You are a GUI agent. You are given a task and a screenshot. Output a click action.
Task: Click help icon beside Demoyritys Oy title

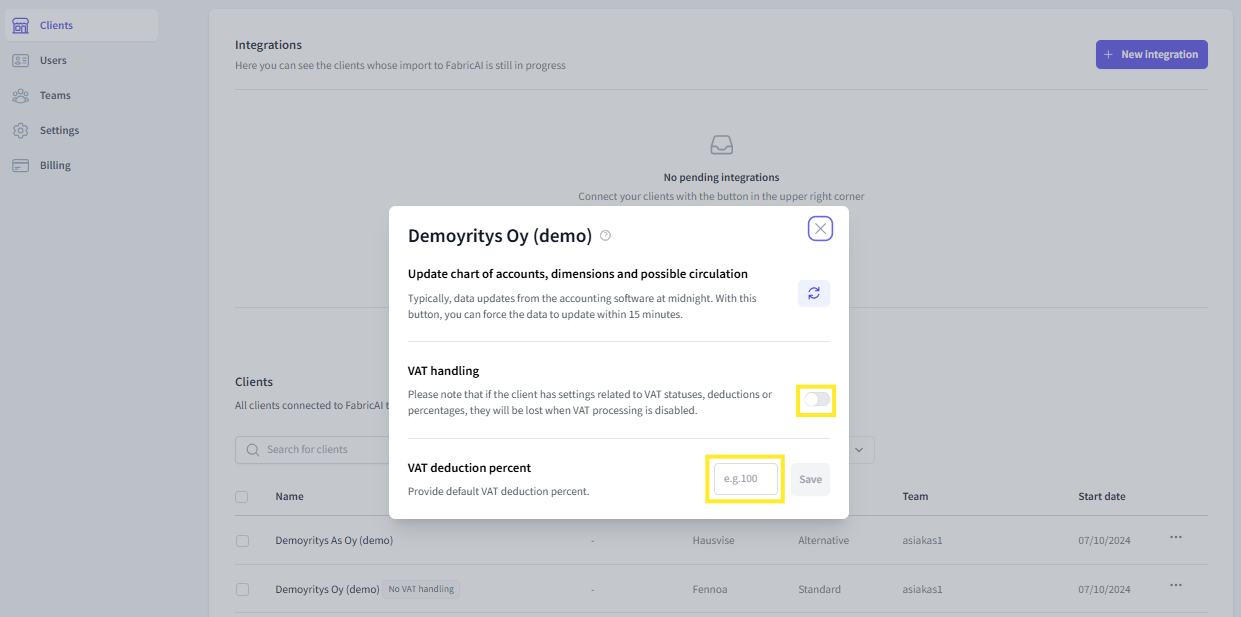coord(605,236)
